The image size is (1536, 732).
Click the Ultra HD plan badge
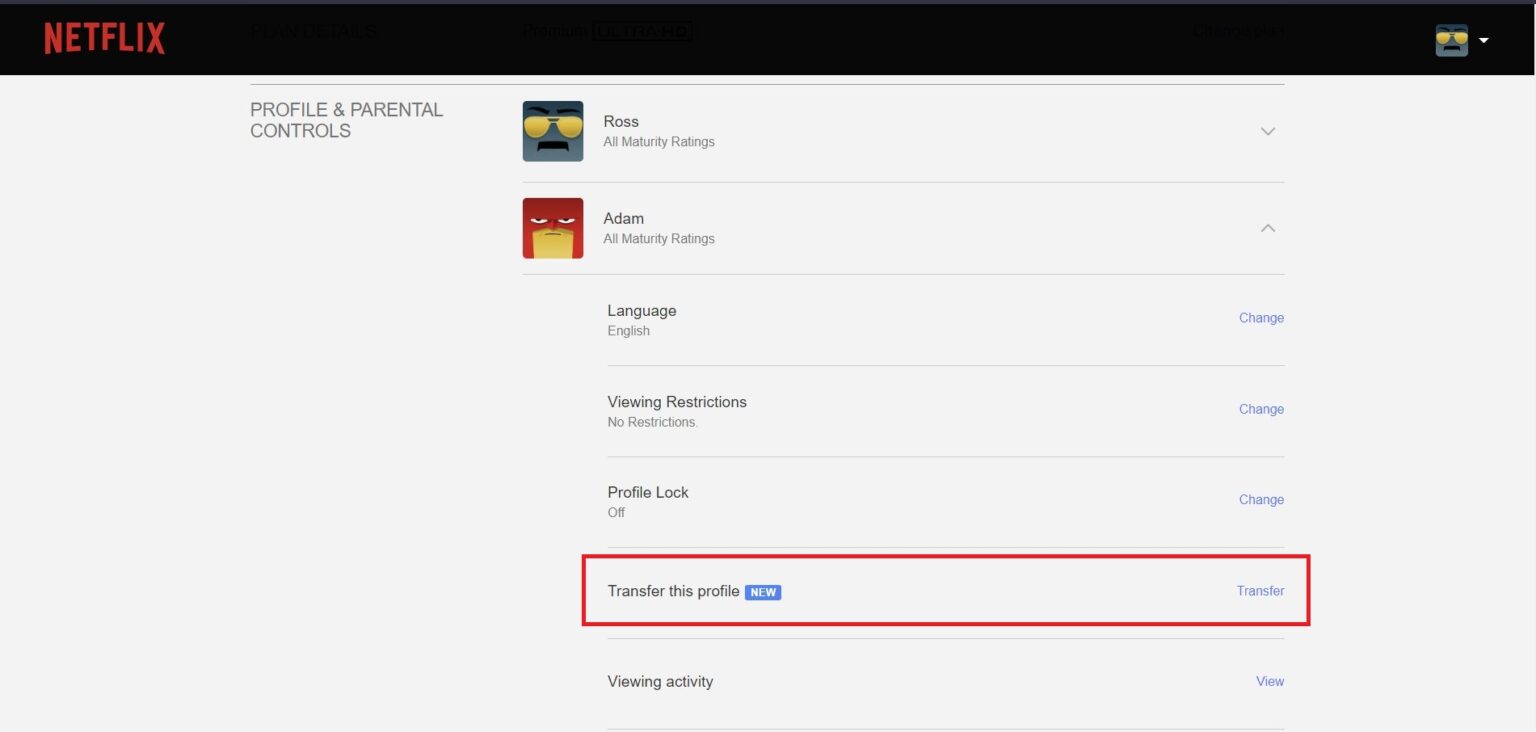tap(643, 31)
